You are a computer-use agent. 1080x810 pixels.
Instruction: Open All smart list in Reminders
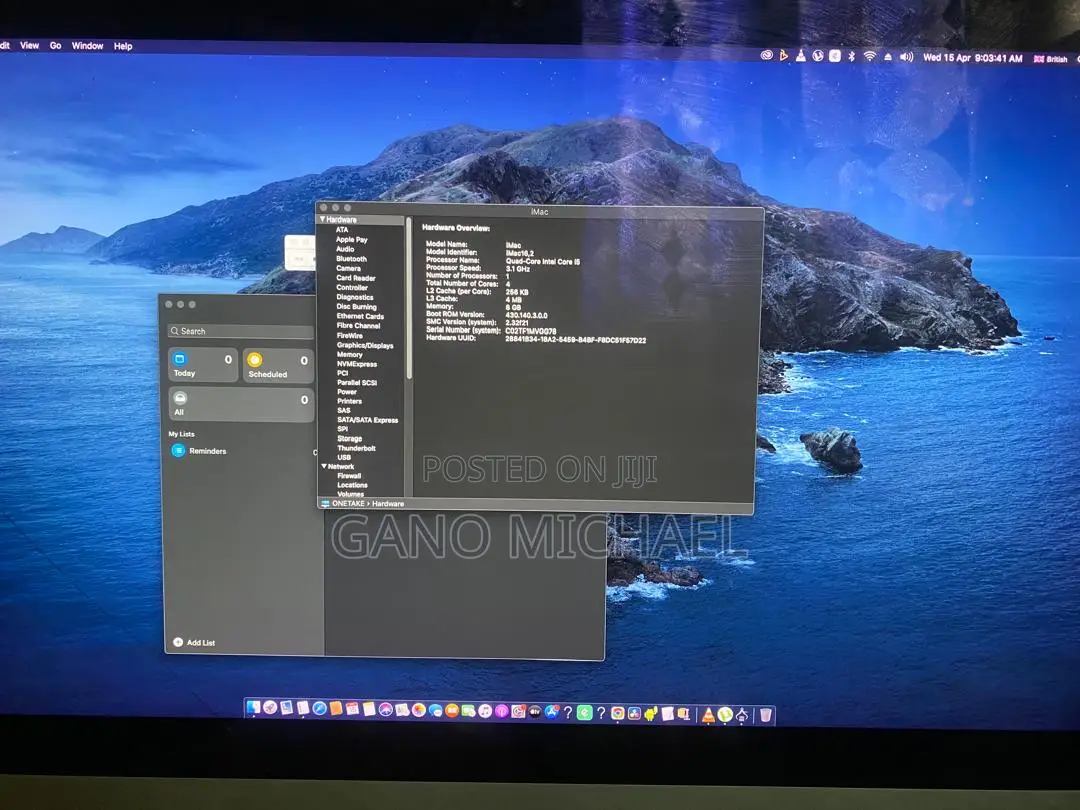point(241,404)
